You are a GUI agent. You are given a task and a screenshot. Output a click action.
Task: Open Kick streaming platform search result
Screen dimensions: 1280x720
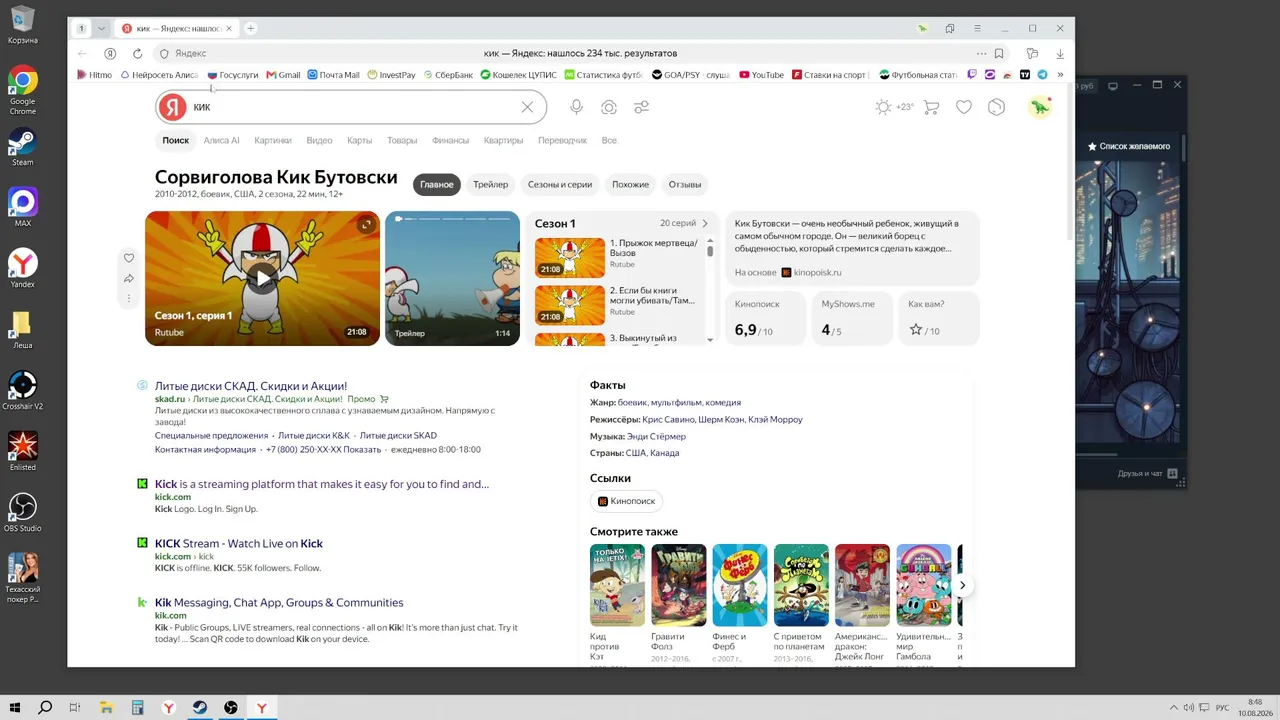pyautogui.click(x=322, y=484)
